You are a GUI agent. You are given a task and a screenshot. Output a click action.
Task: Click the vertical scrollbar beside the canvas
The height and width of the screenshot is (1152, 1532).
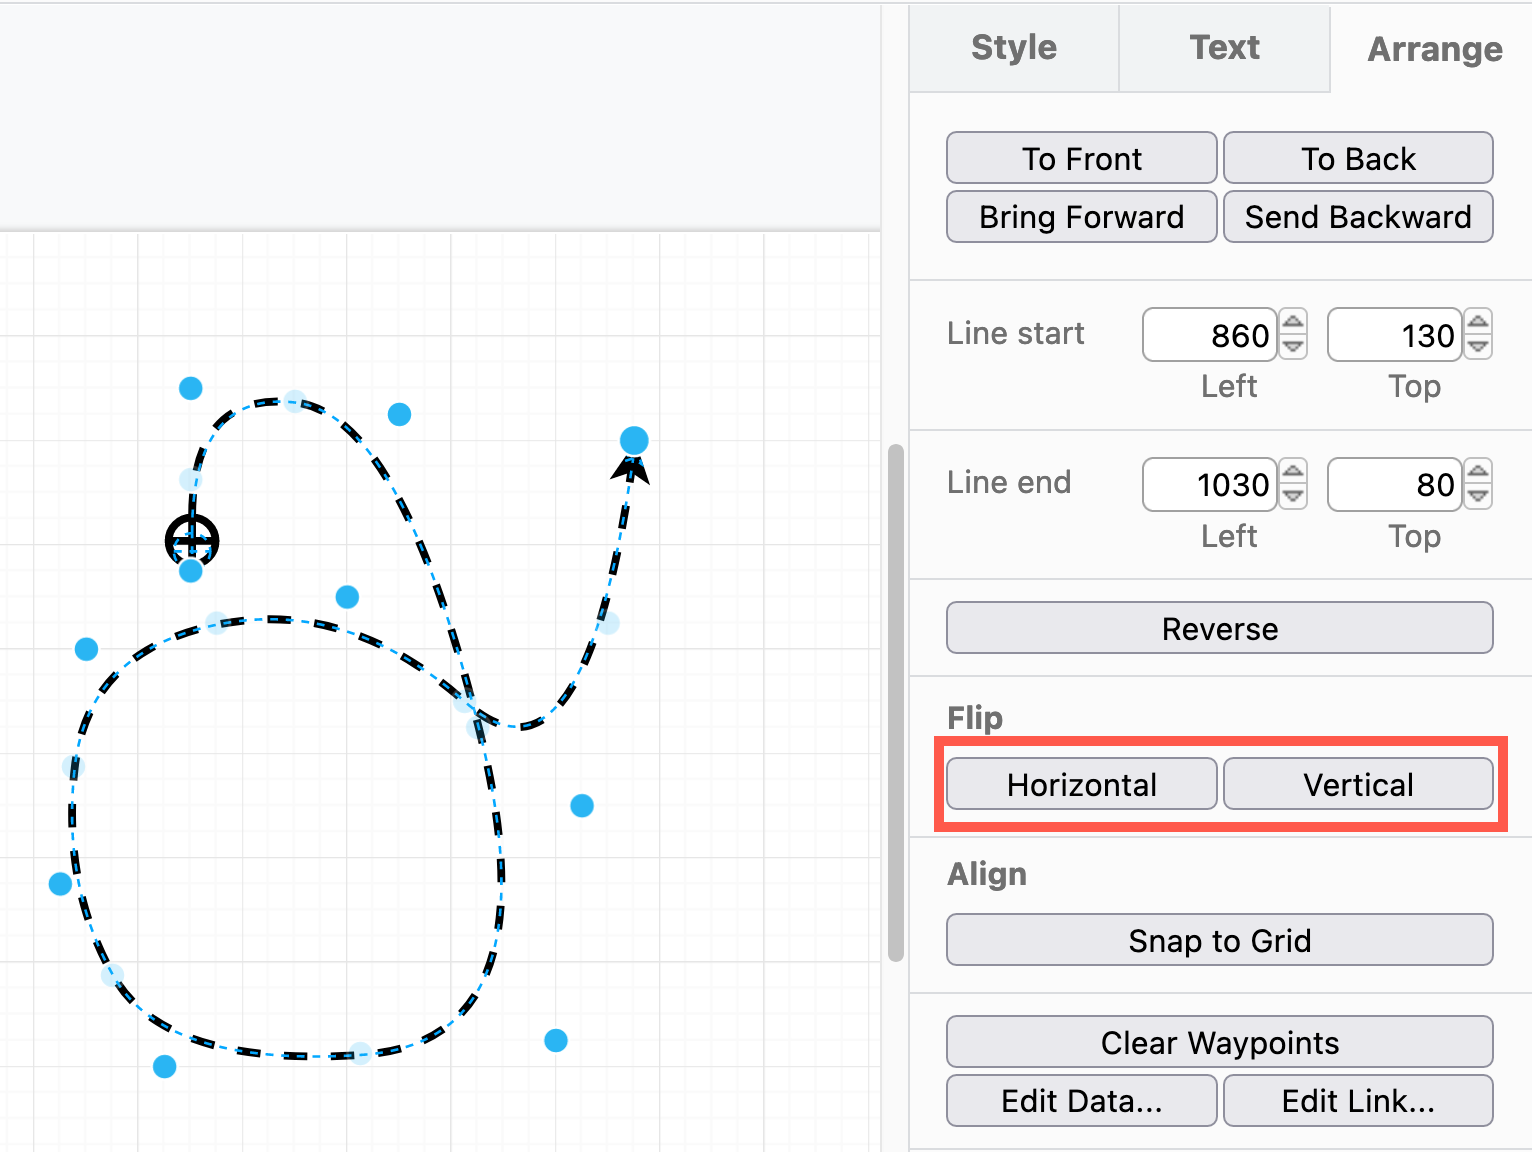893,700
